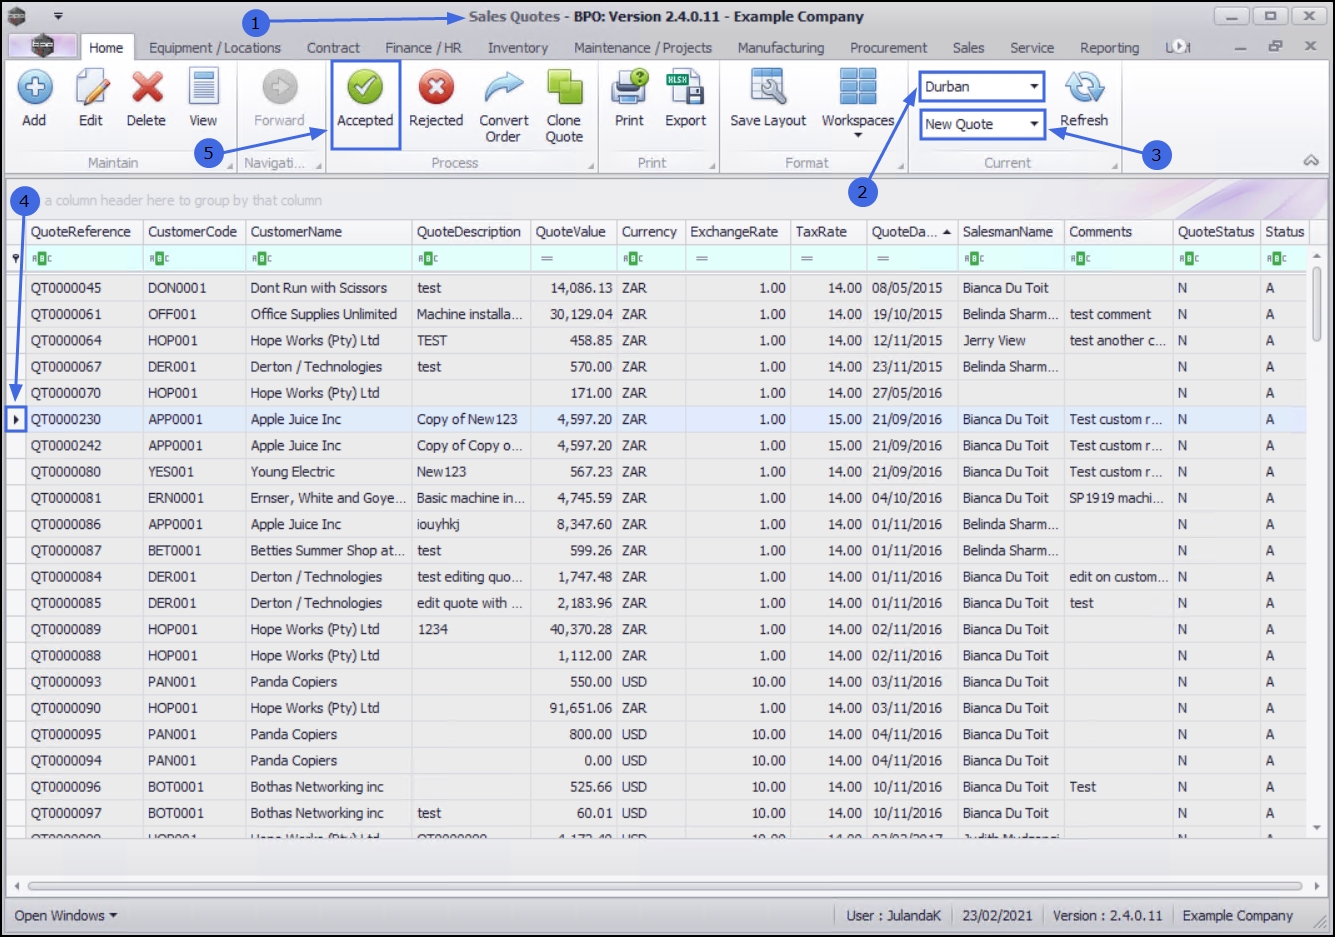Click the QuoteDescription column header

tap(469, 231)
